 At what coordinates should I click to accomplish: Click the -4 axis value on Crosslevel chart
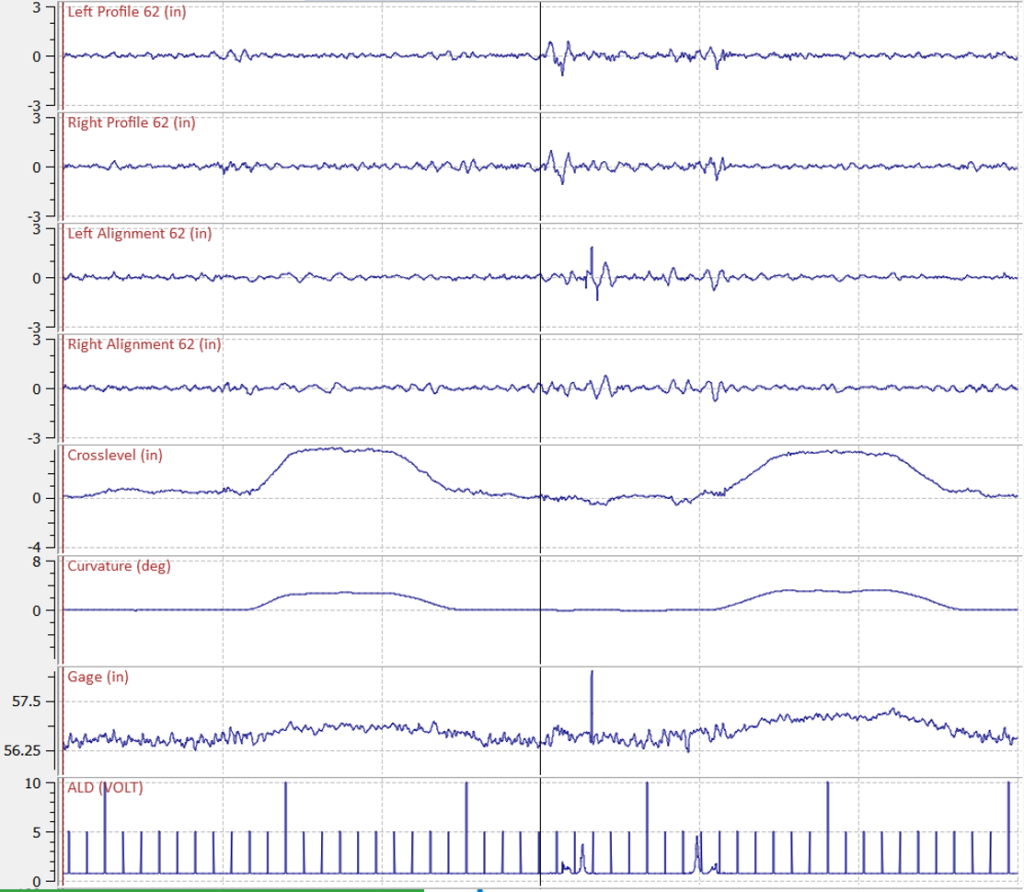tap(34, 547)
